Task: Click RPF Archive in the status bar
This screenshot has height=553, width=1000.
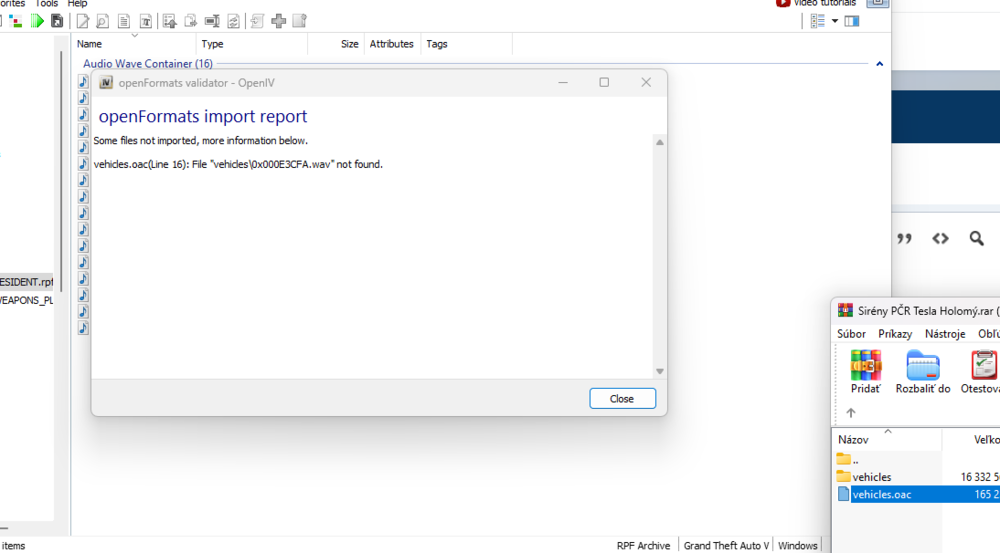Action: pos(643,546)
